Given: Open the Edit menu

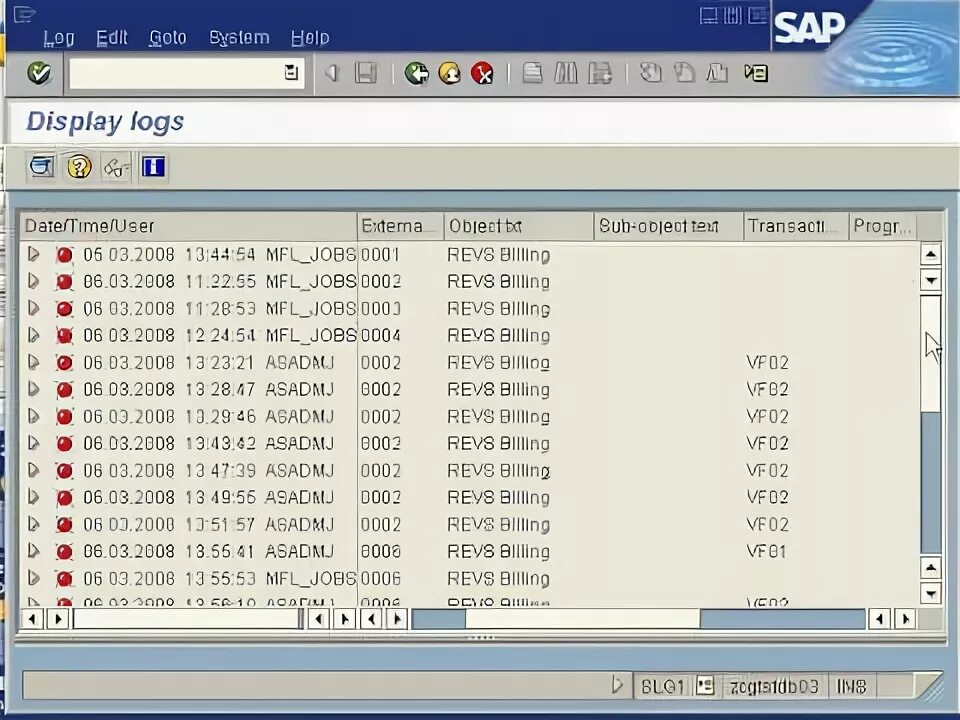Looking at the screenshot, I should point(112,38).
